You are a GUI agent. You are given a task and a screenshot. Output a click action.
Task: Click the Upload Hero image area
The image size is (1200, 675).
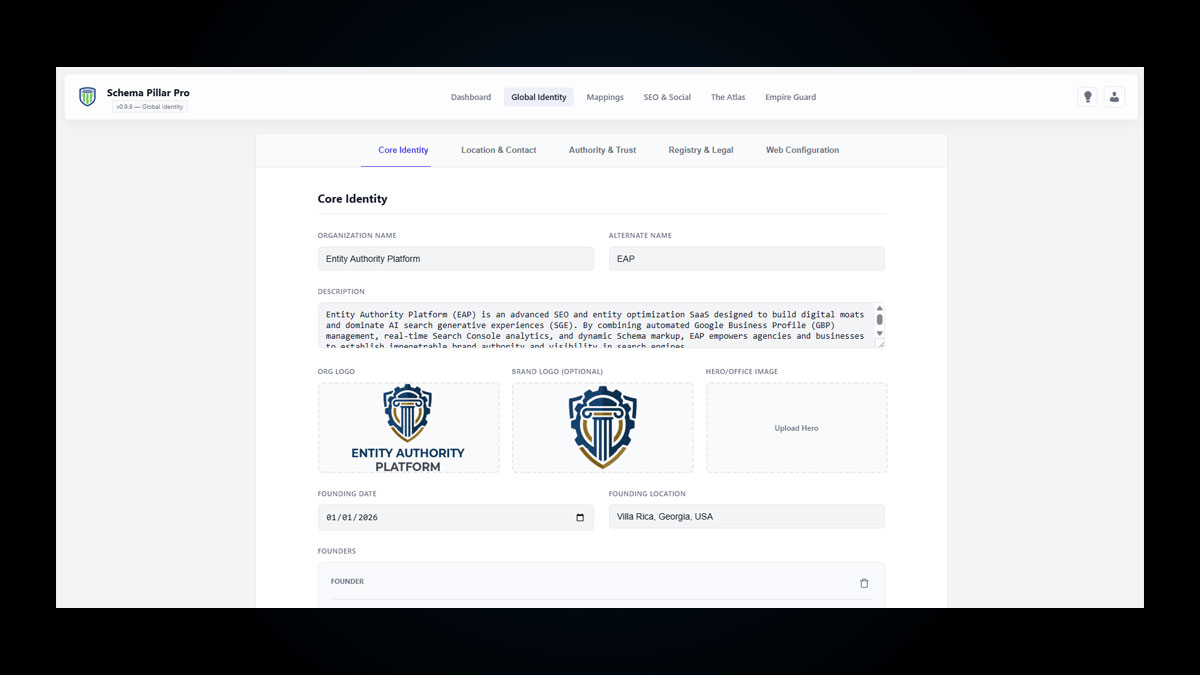796,428
